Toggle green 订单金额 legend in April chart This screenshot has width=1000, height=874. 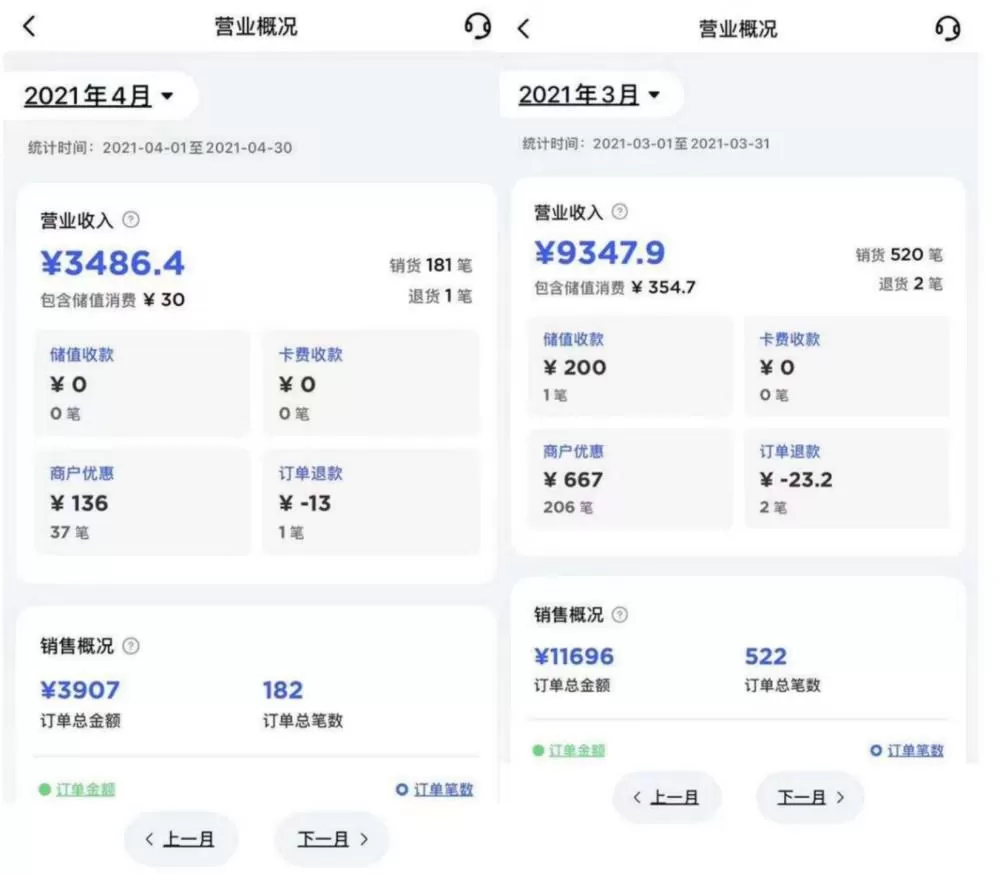click(77, 790)
